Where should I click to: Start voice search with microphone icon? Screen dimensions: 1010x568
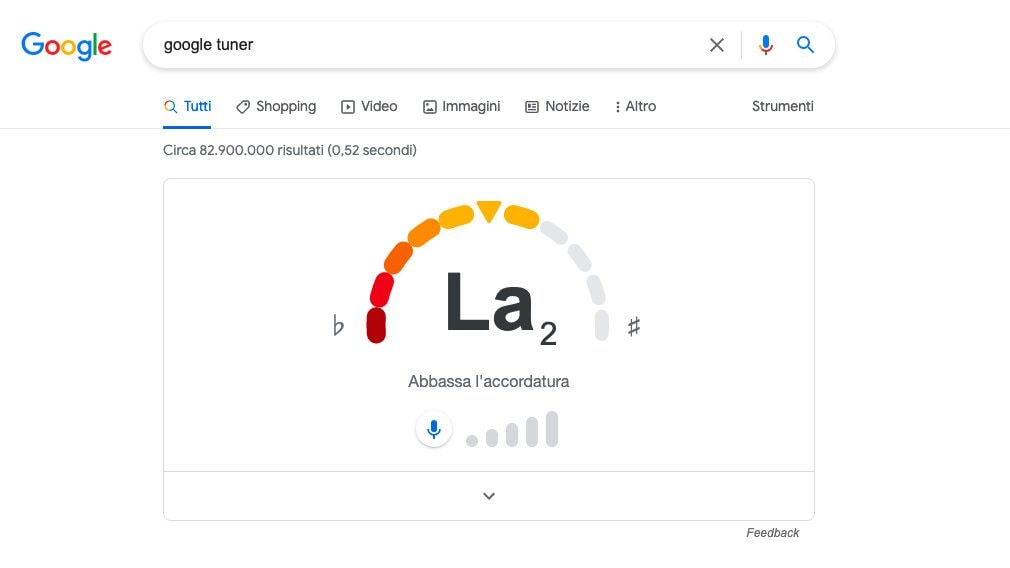pyautogui.click(x=765, y=45)
